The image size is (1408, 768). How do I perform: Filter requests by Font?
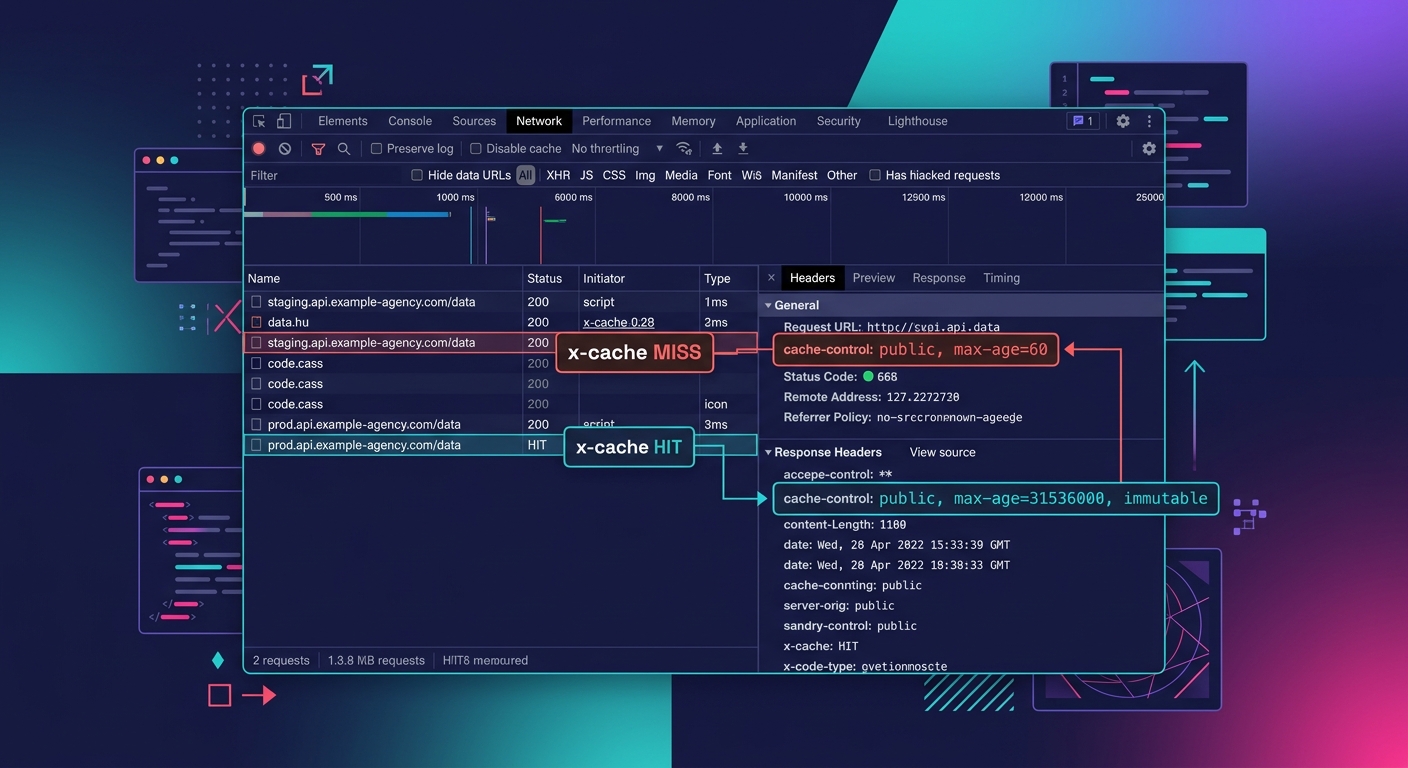[x=720, y=175]
